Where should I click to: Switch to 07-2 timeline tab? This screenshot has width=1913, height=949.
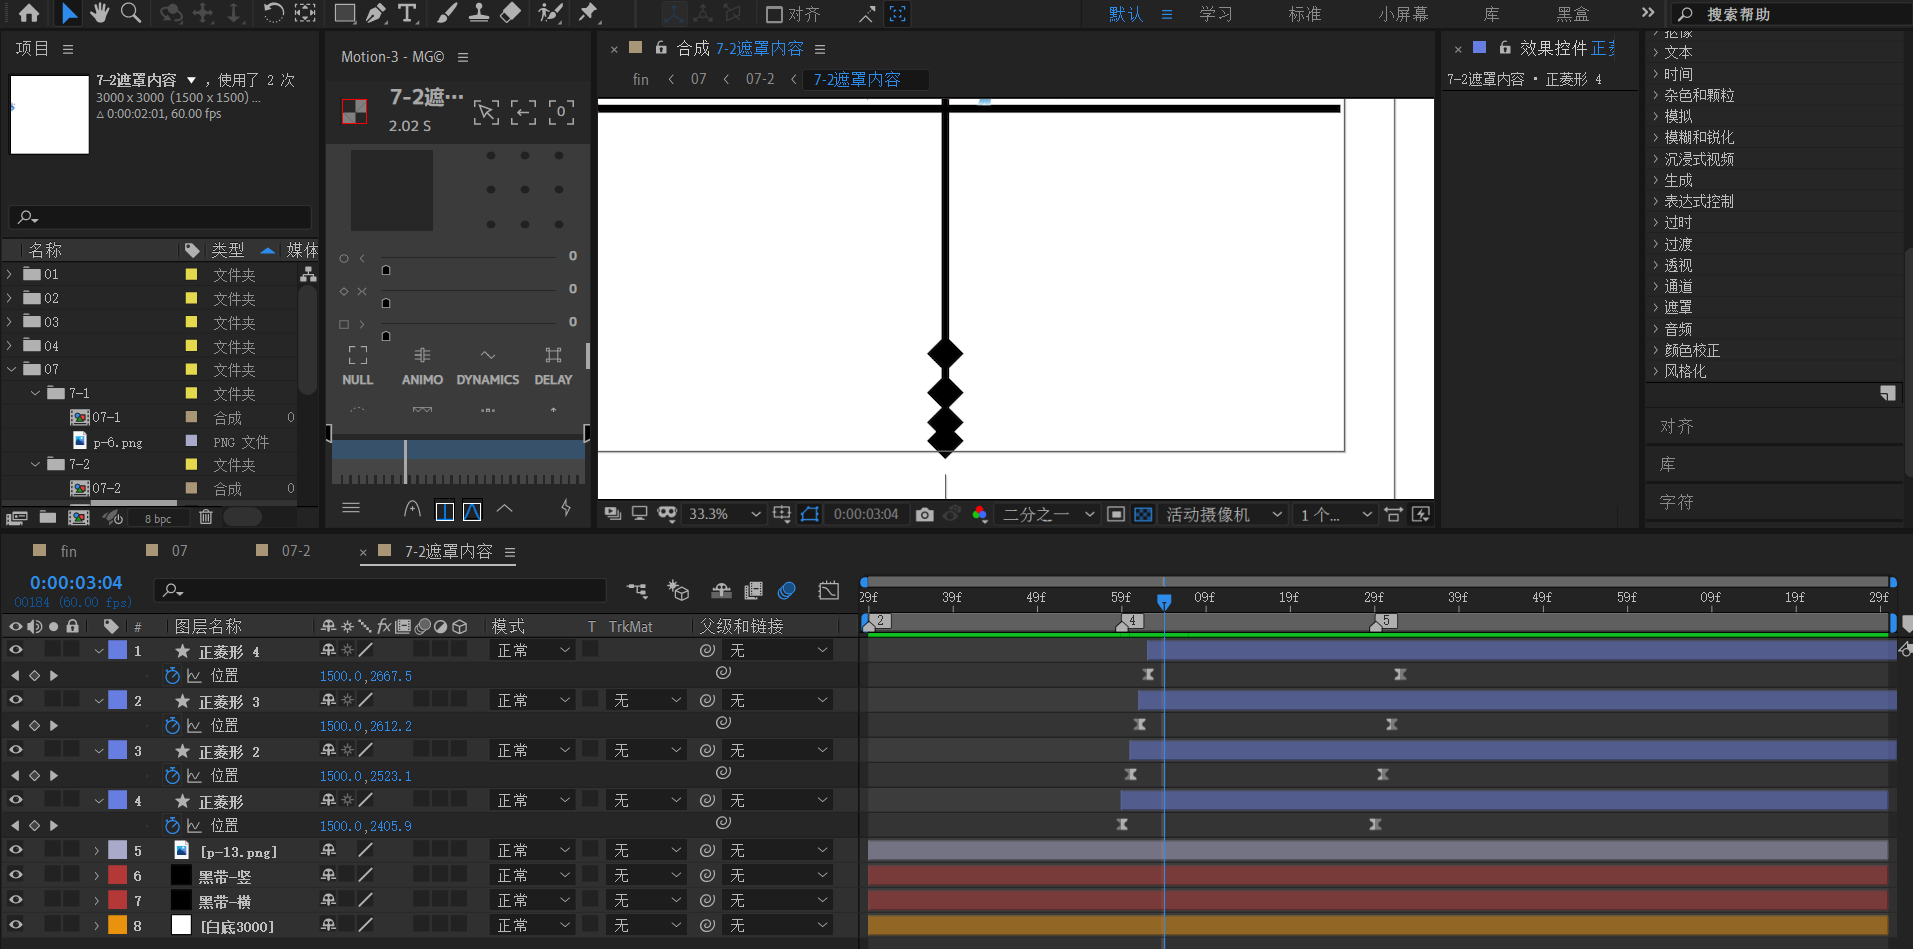point(296,551)
